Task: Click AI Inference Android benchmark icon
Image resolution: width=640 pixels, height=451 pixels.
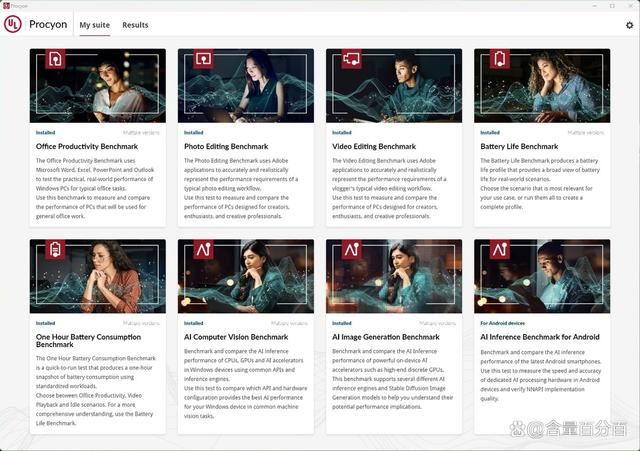Action: [x=499, y=250]
